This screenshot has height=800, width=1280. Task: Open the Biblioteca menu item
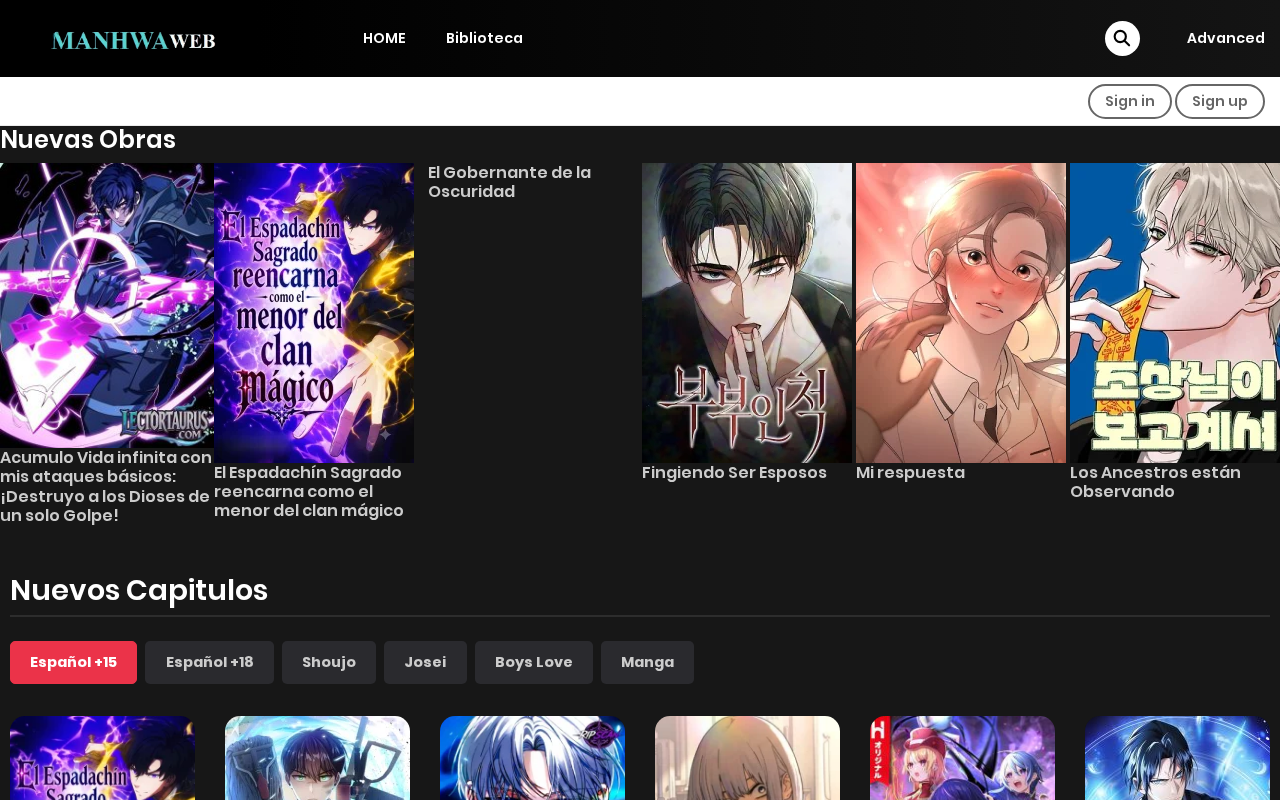(484, 38)
